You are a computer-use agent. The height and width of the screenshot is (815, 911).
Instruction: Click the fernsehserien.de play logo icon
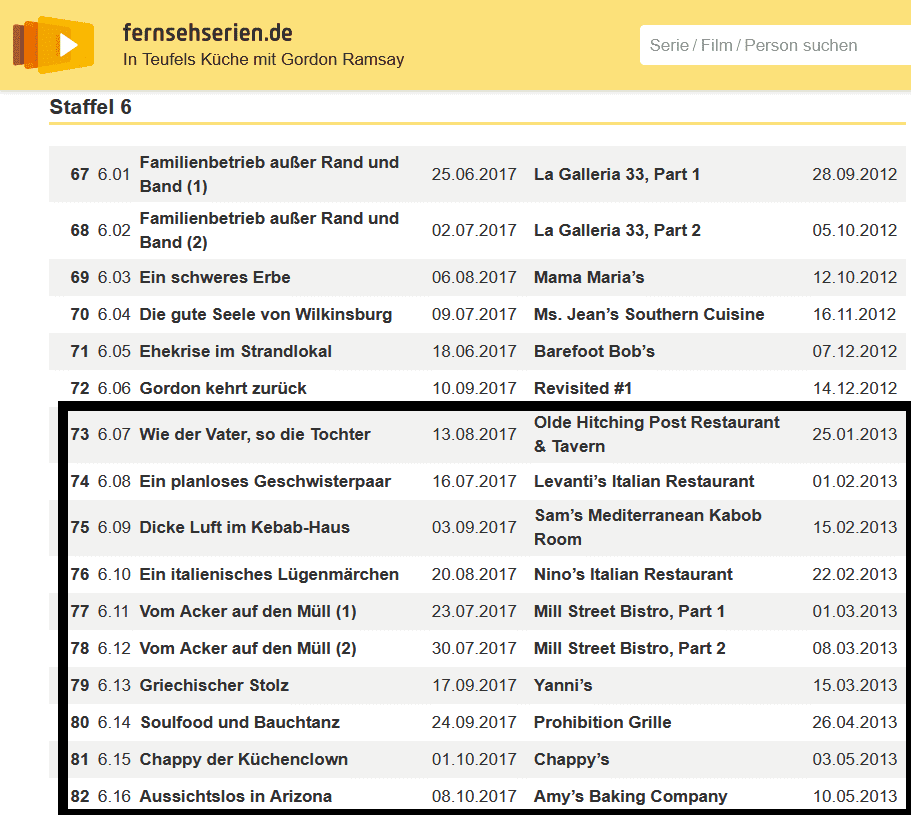click(53, 45)
